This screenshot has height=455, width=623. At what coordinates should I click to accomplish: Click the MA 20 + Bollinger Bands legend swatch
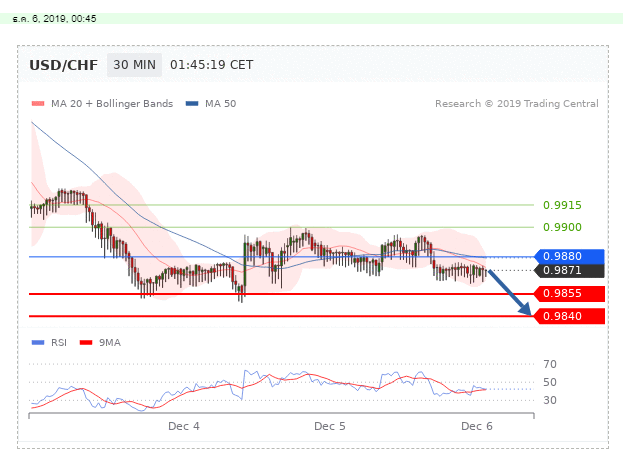click(38, 104)
